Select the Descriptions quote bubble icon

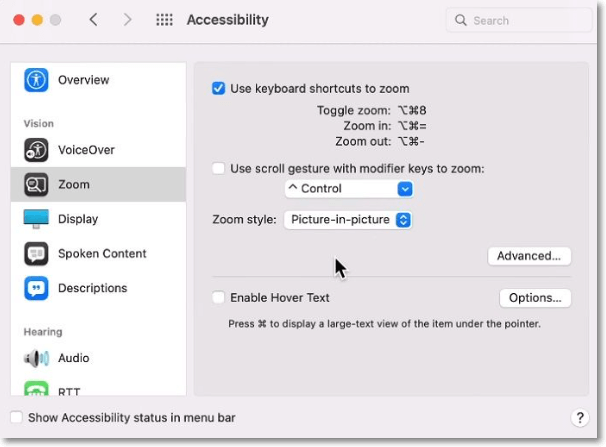tap(36, 288)
